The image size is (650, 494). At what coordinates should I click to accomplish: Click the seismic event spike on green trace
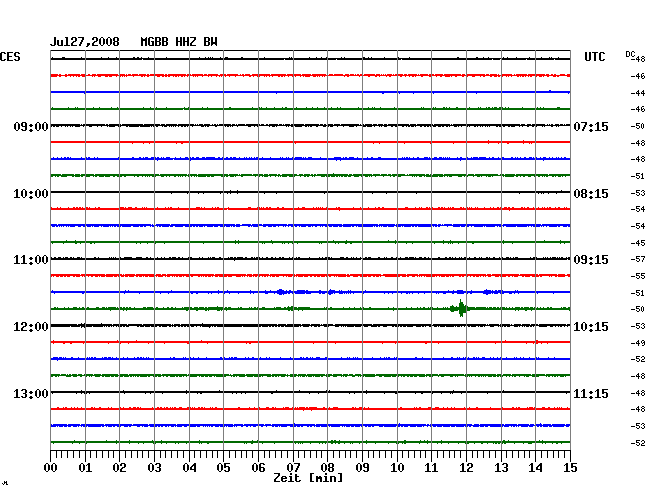(461, 308)
